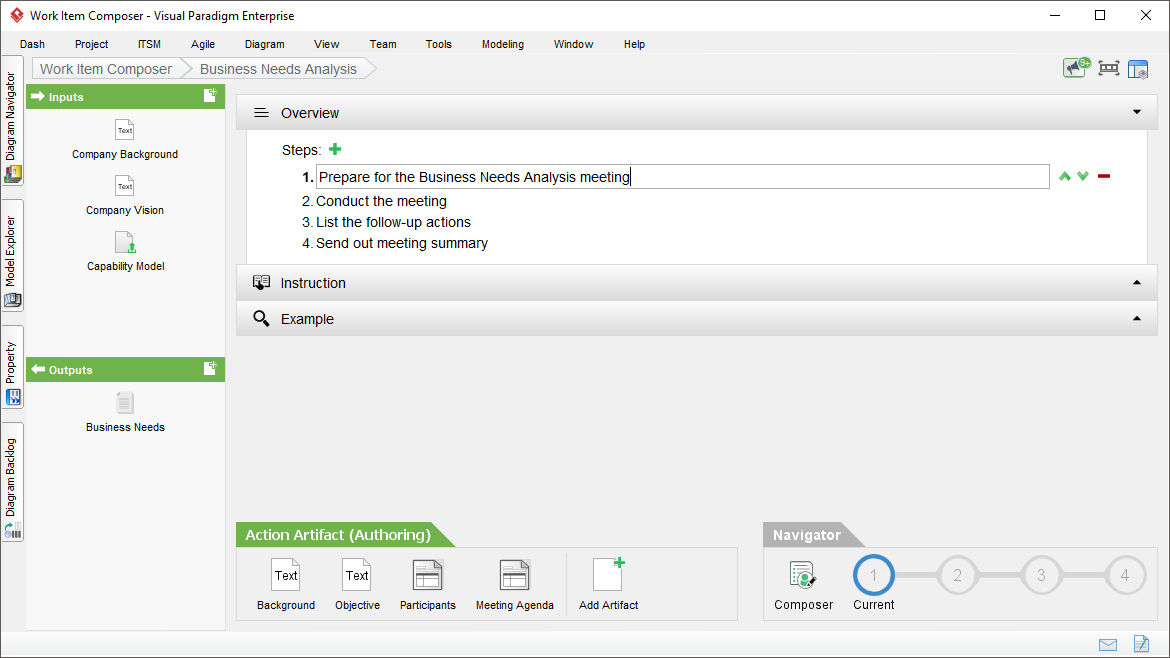Open the Help menu

[634, 44]
